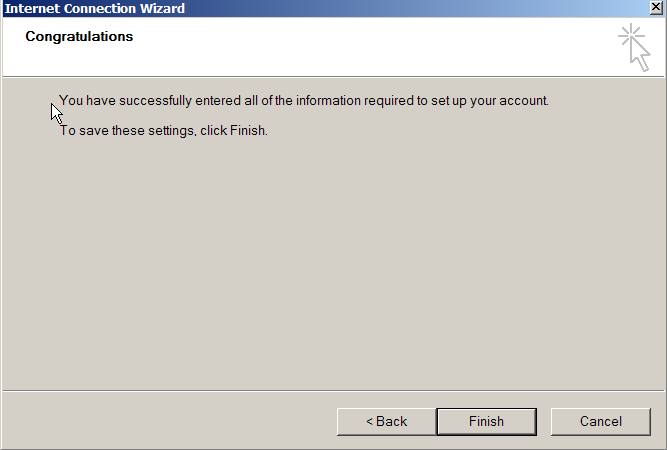This screenshot has height=450, width=667.
Task: Click the word Finish in the instruction sentence
Action: [248, 131]
